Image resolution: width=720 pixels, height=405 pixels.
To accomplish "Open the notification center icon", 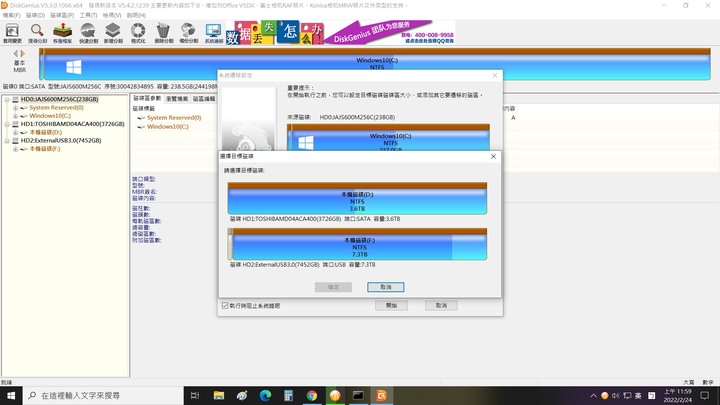I will (x=705, y=395).
